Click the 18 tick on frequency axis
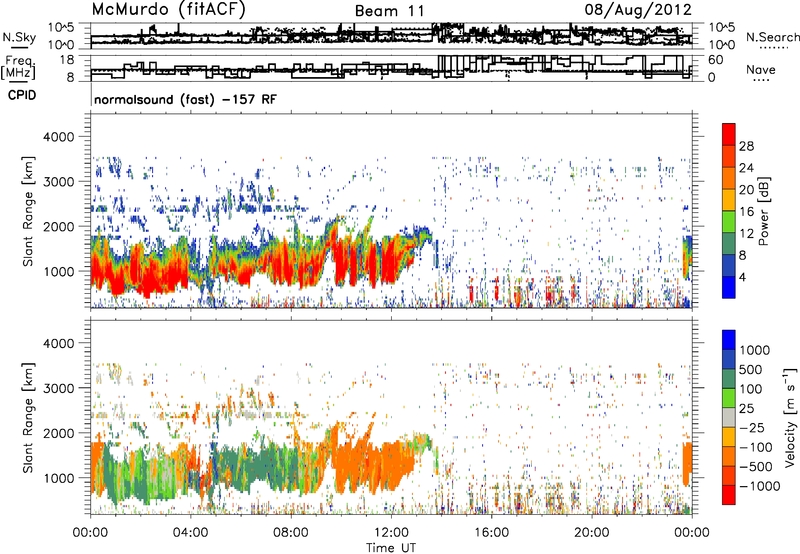Image resolution: width=800 pixels, height=554 pixels. [67, 60]
